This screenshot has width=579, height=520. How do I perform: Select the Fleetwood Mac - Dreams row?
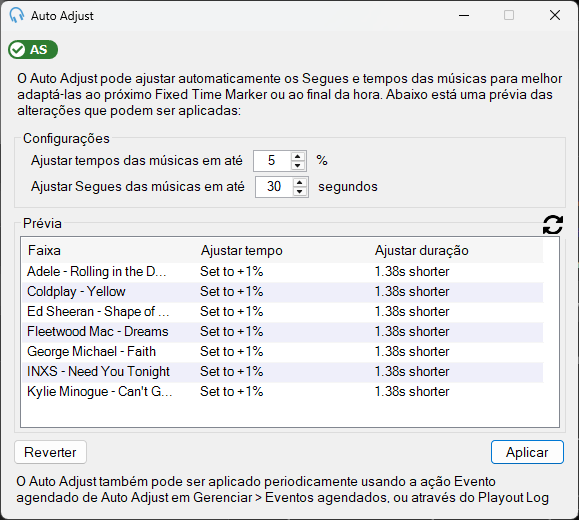(x=282, y=331)
